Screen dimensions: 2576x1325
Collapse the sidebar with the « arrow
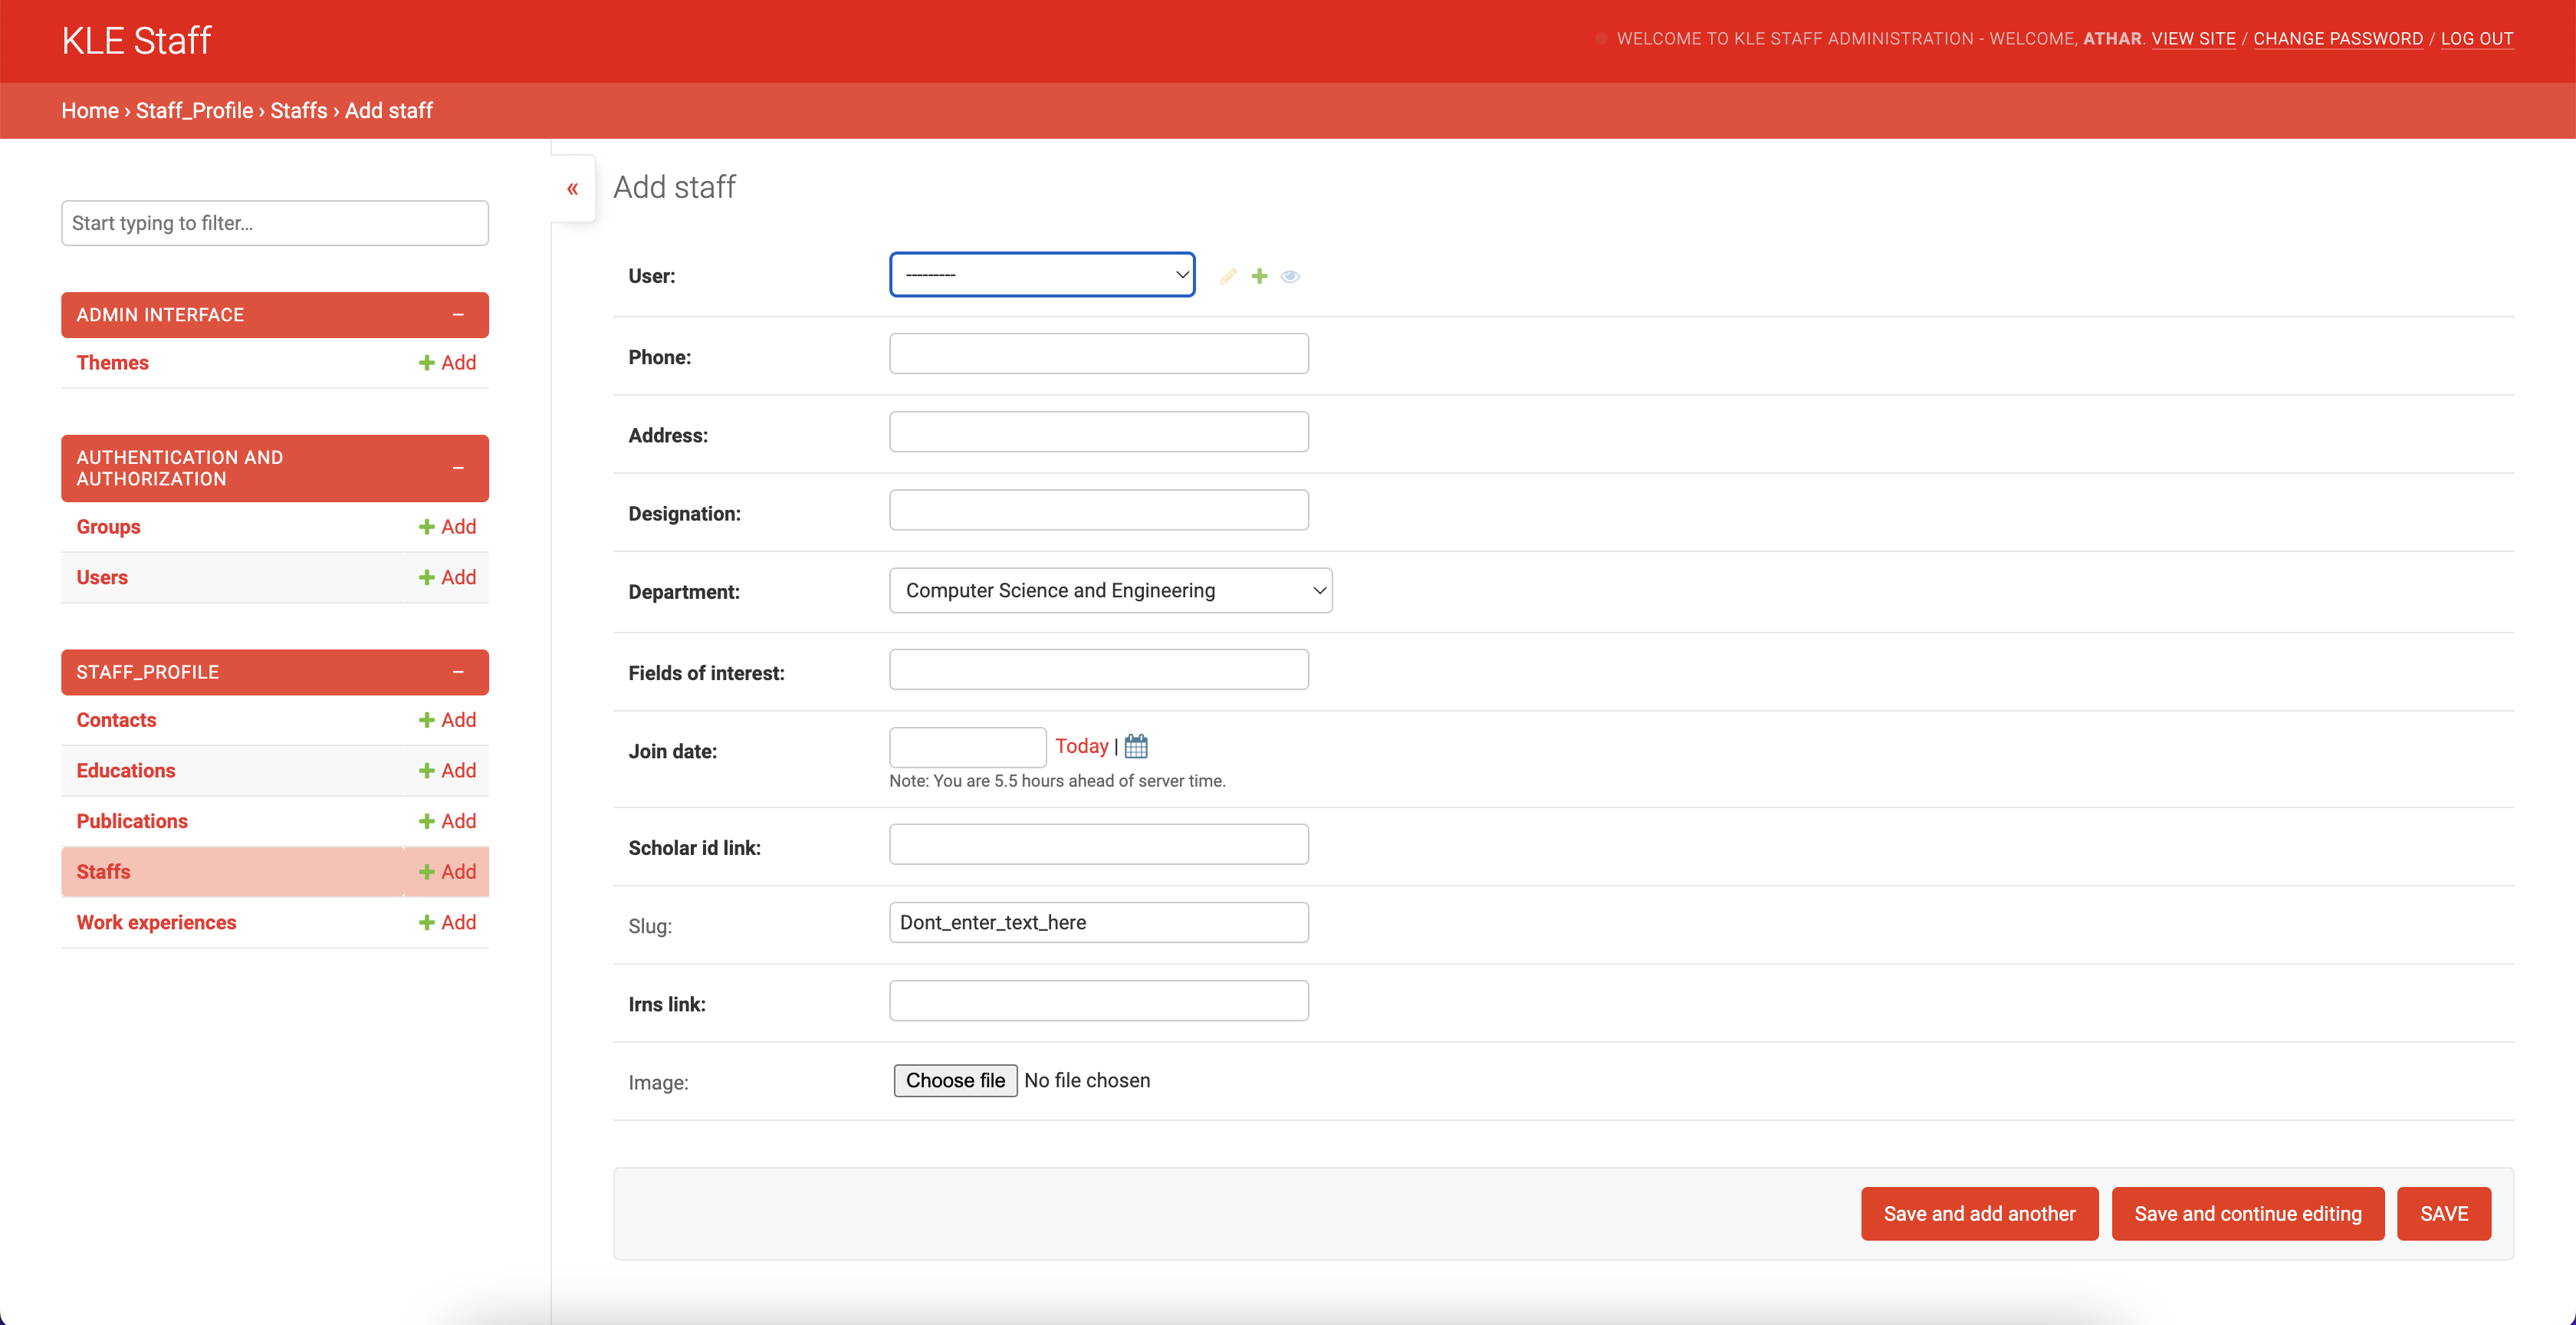(573, 188)
